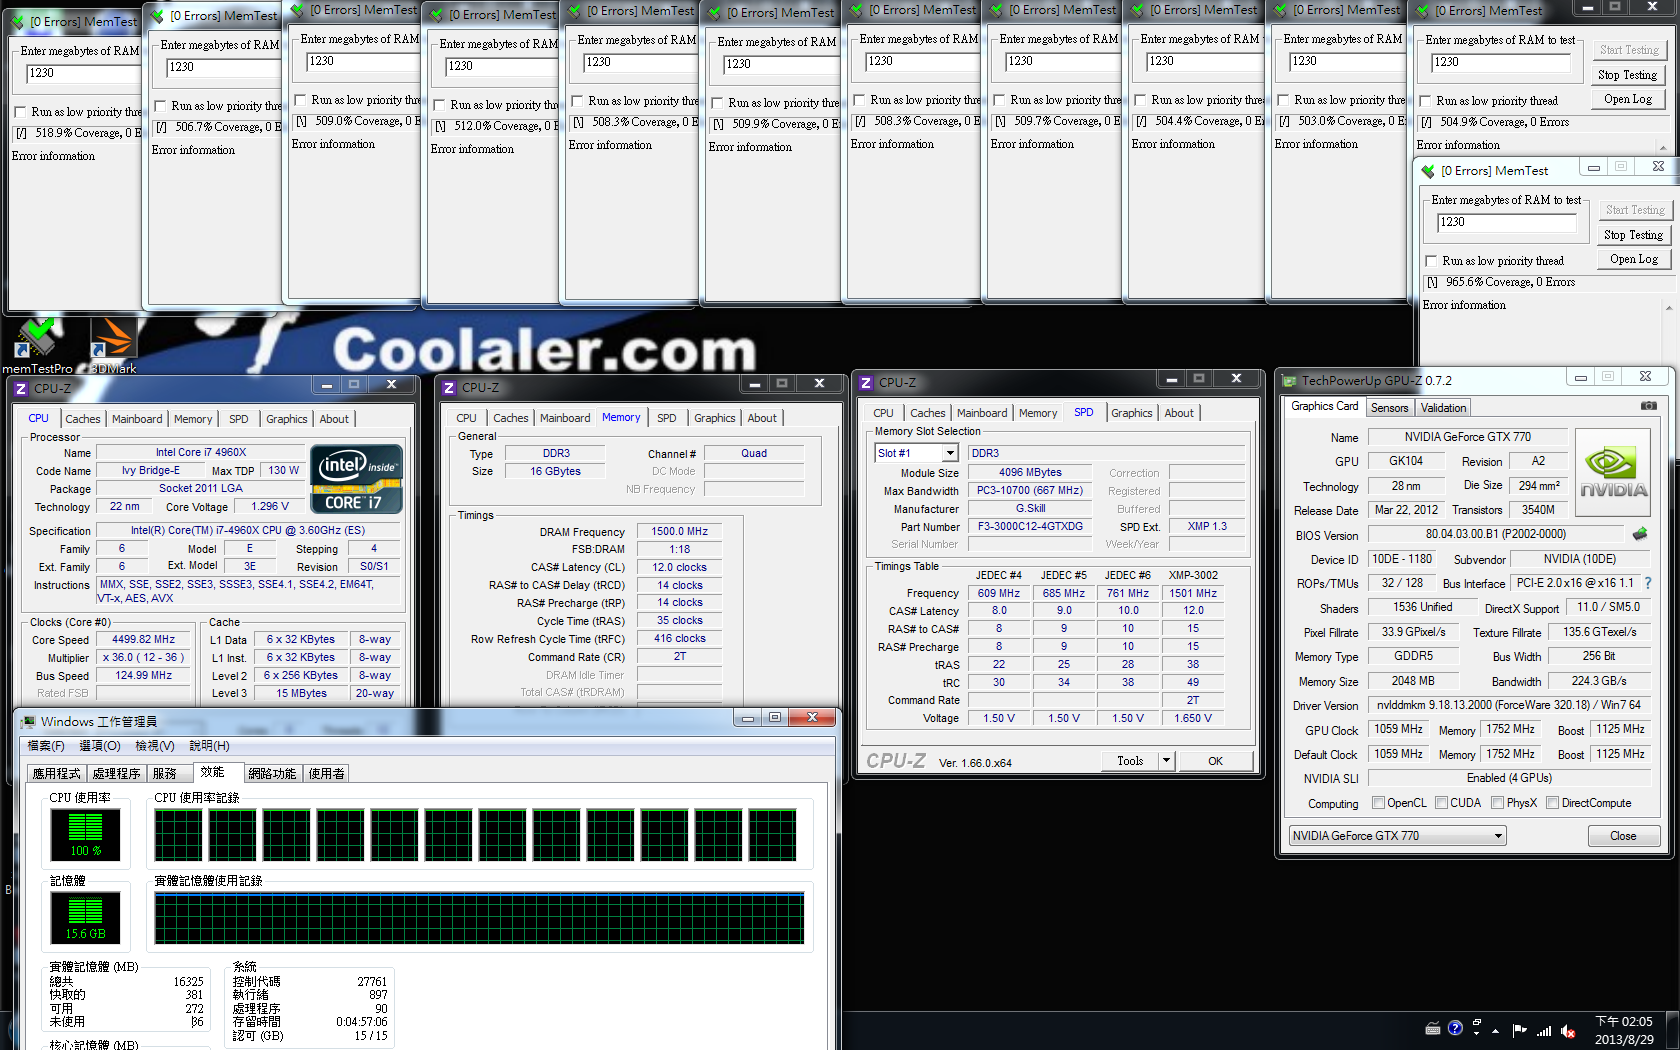
Task: Click the Part Number F3-3000C12-4GTXDG value
Action: [x=1030, y=527]
